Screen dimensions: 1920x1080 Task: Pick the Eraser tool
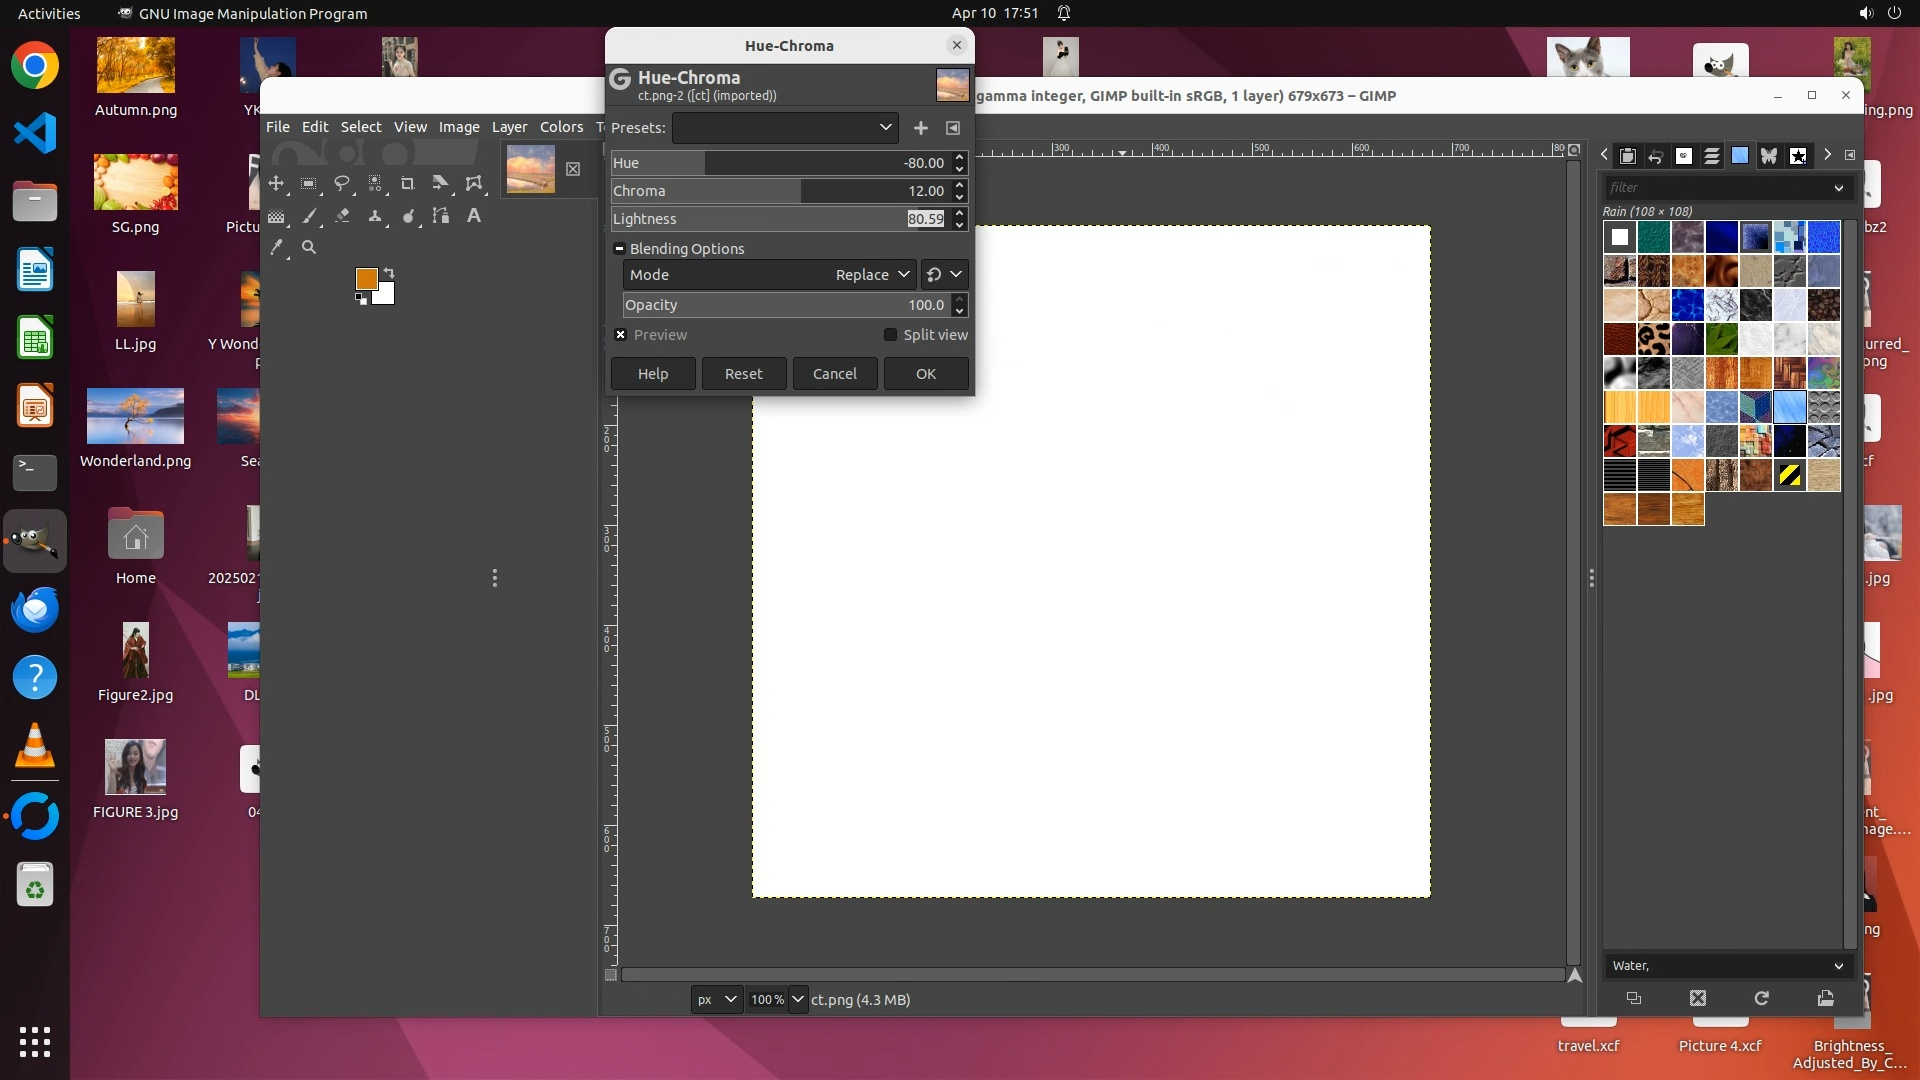(x=342, y=216)
